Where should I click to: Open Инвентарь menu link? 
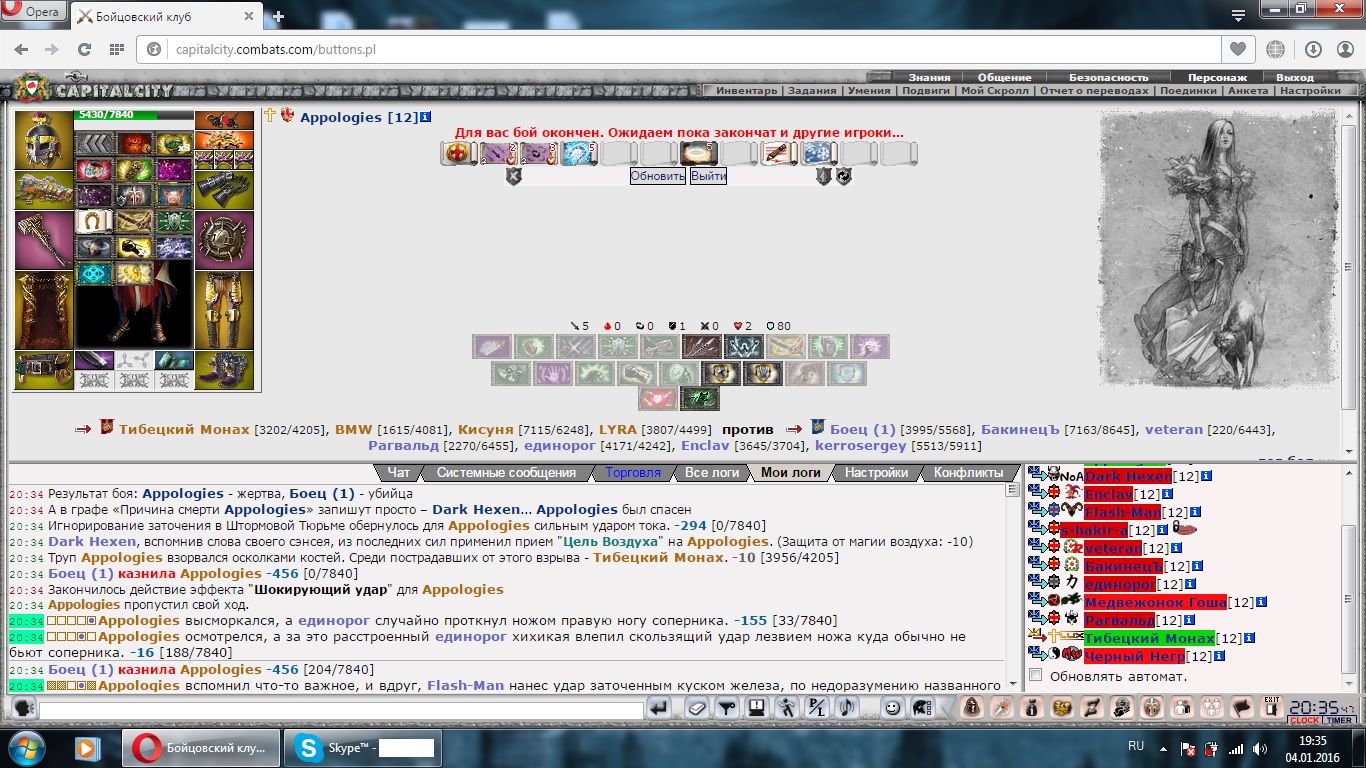[x=747, y=90]
